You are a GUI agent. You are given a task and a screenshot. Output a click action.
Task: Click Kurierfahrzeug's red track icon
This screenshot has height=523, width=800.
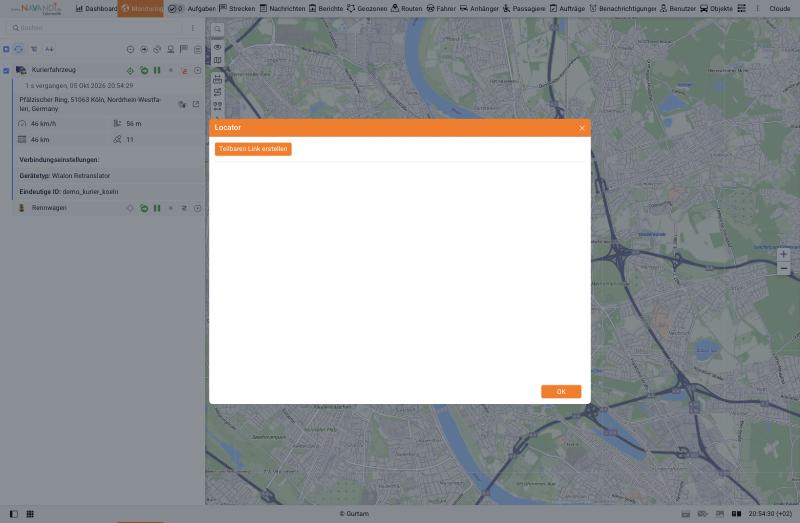click(x=184, y=70)
